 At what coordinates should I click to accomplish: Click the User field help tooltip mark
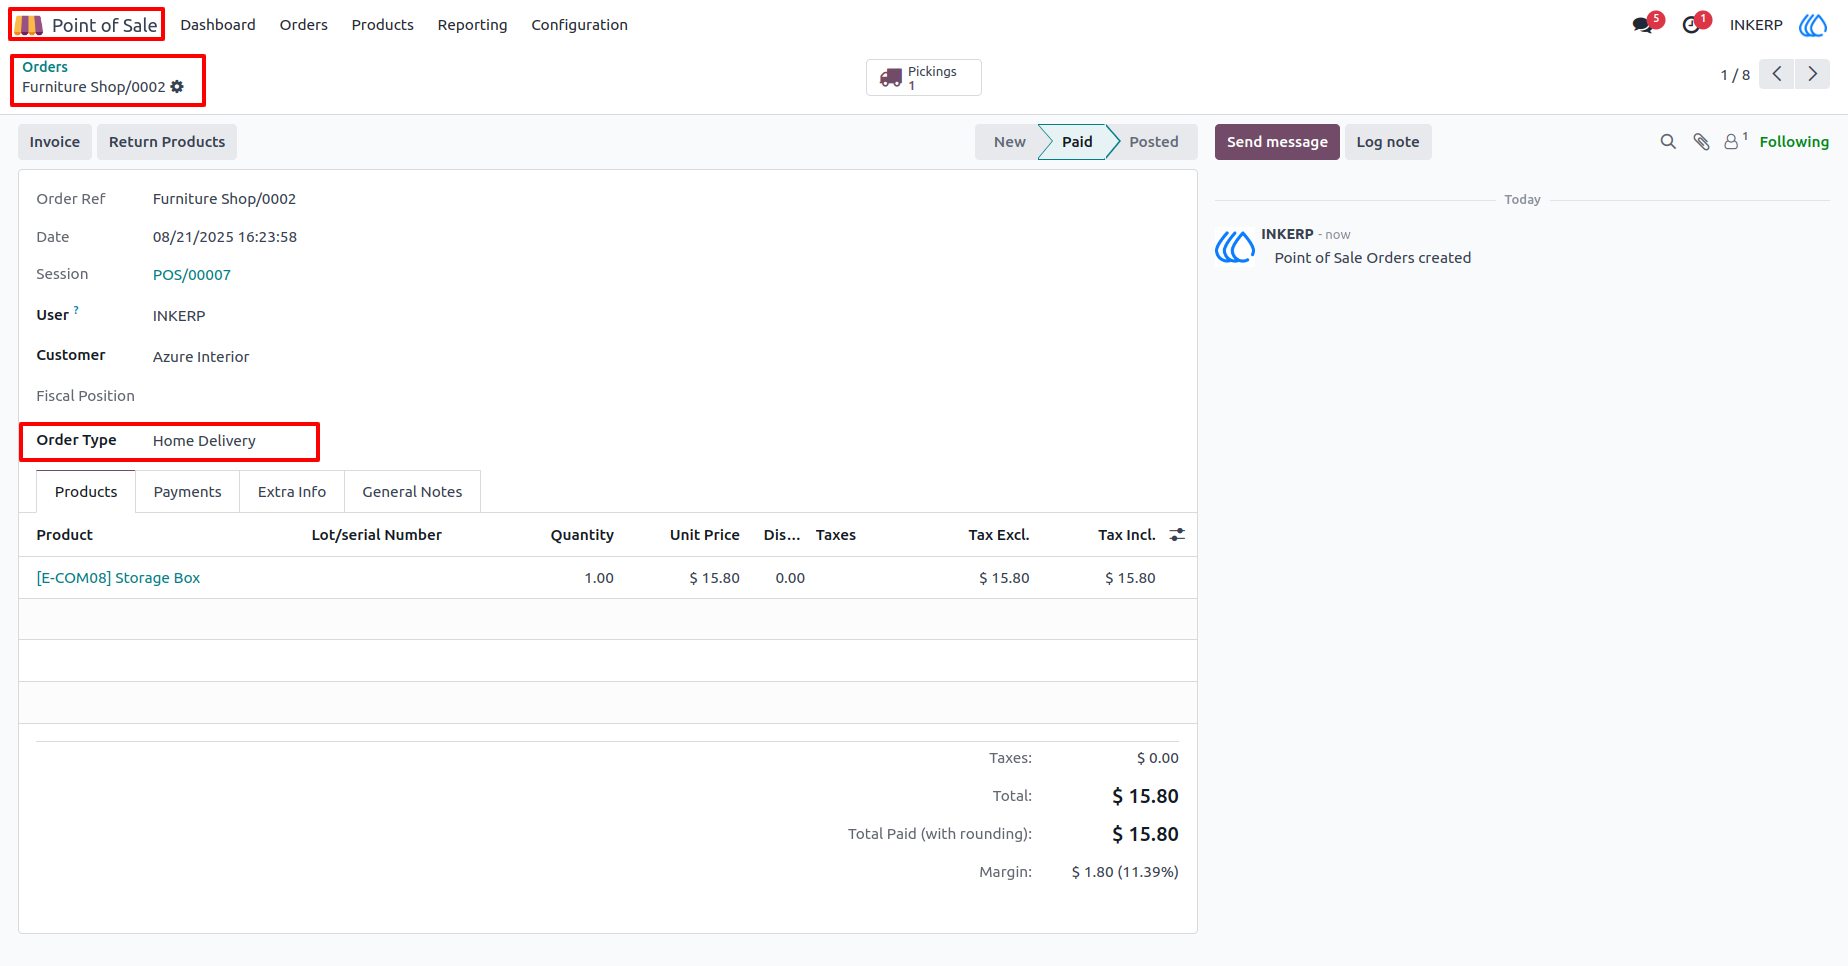point(76,310)
